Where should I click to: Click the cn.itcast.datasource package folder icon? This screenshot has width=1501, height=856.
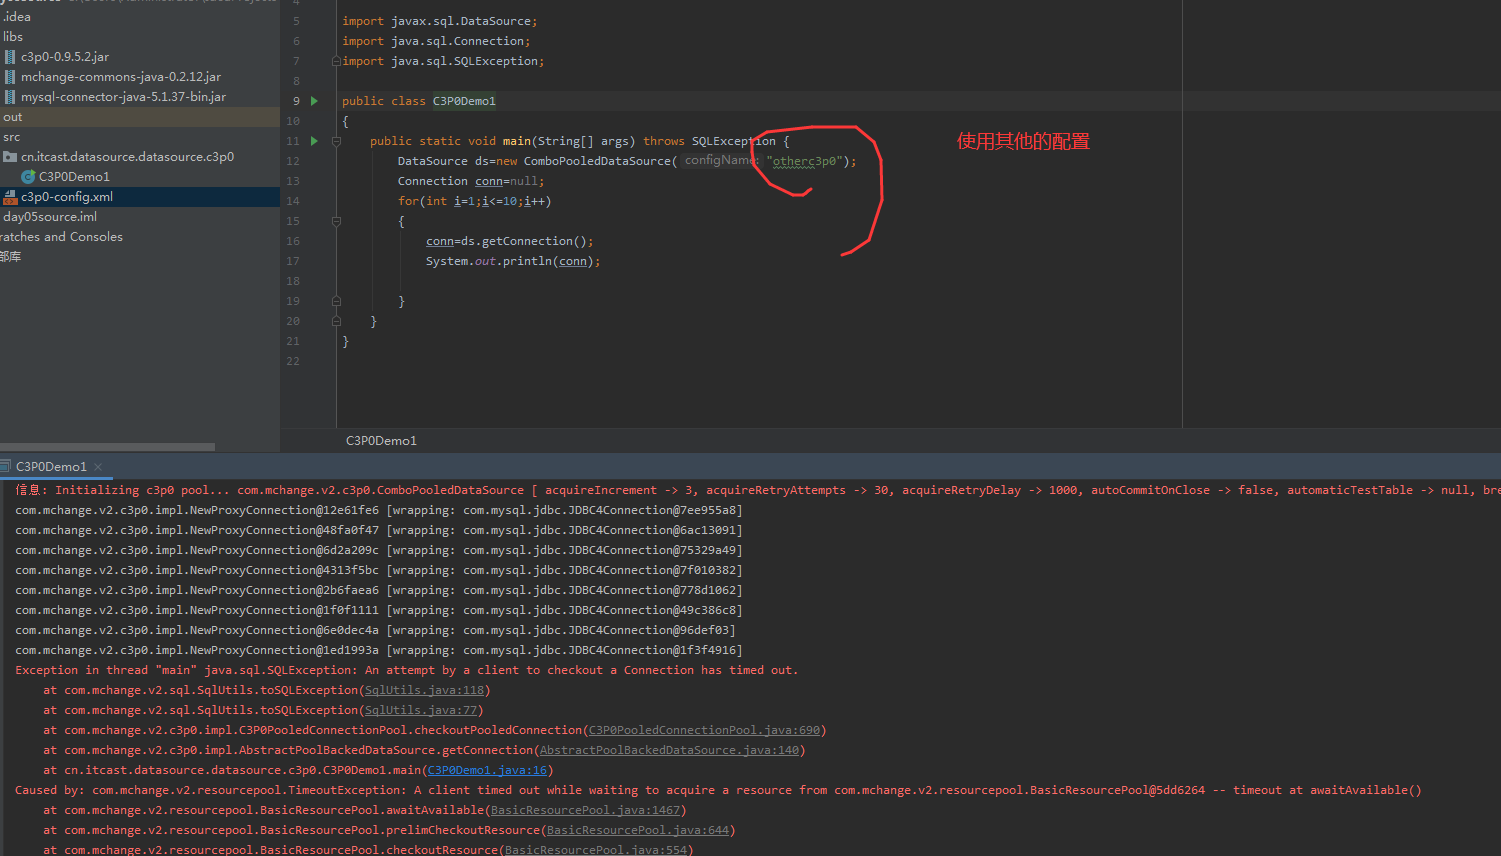[10, 157]
